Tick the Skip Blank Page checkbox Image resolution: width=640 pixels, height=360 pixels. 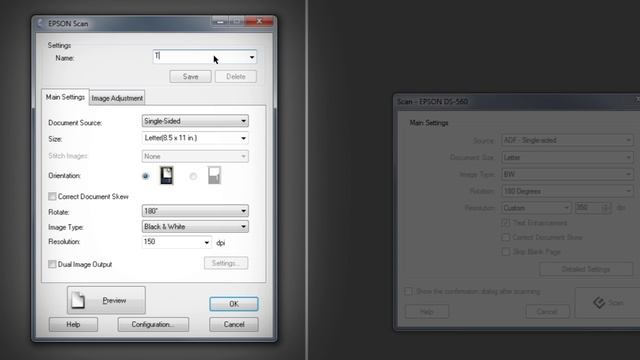(x=506, y=251)
